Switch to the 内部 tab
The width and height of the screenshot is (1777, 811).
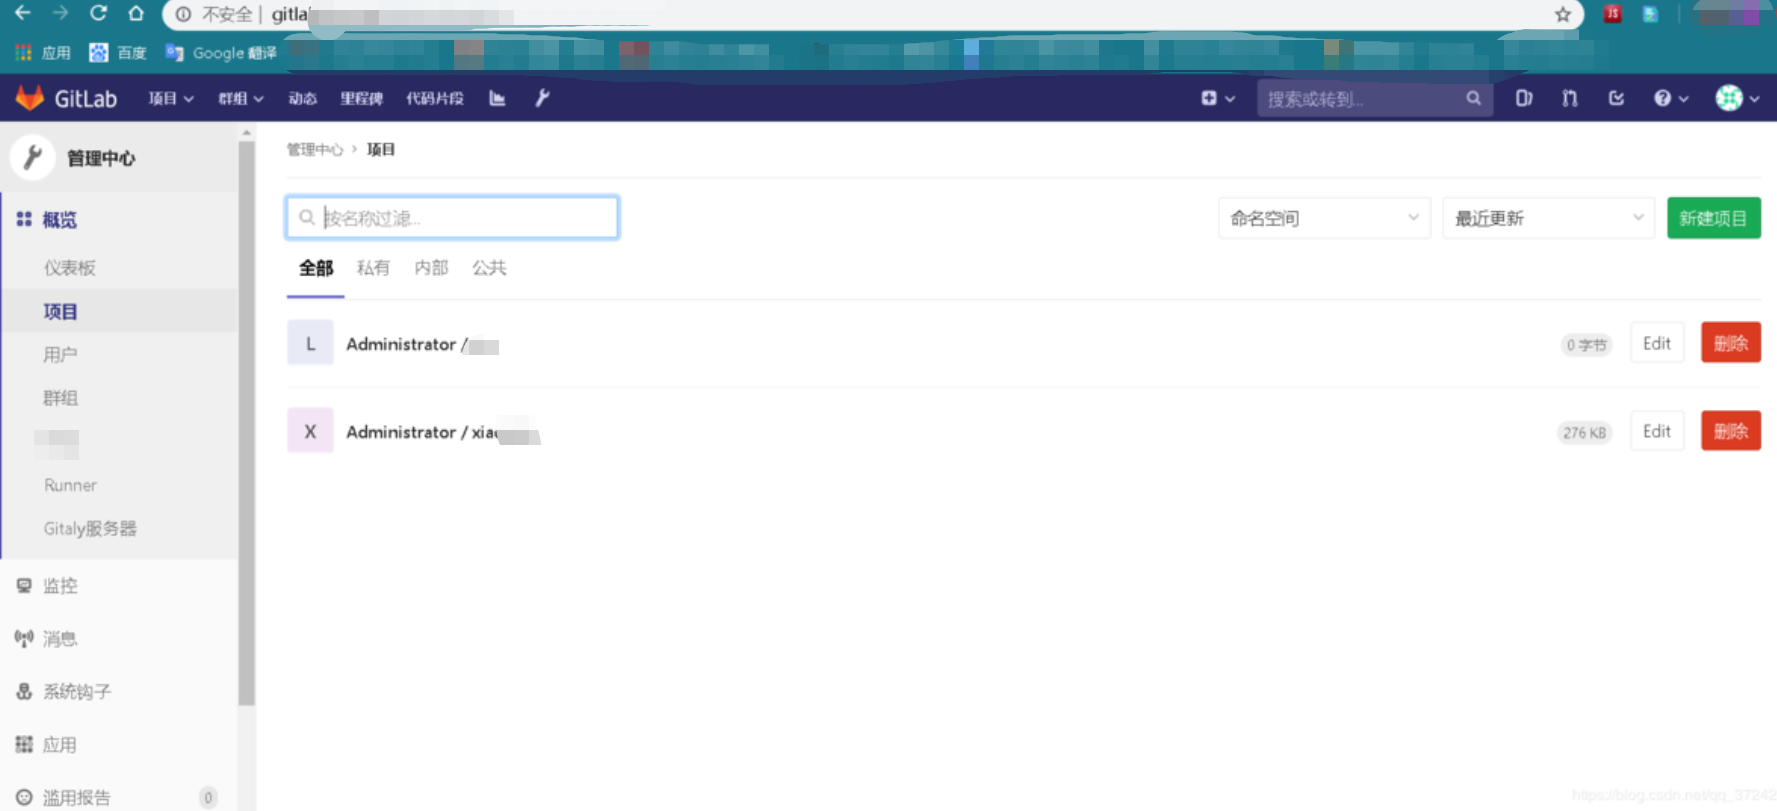pyautogui.click(x=431, y=268)
